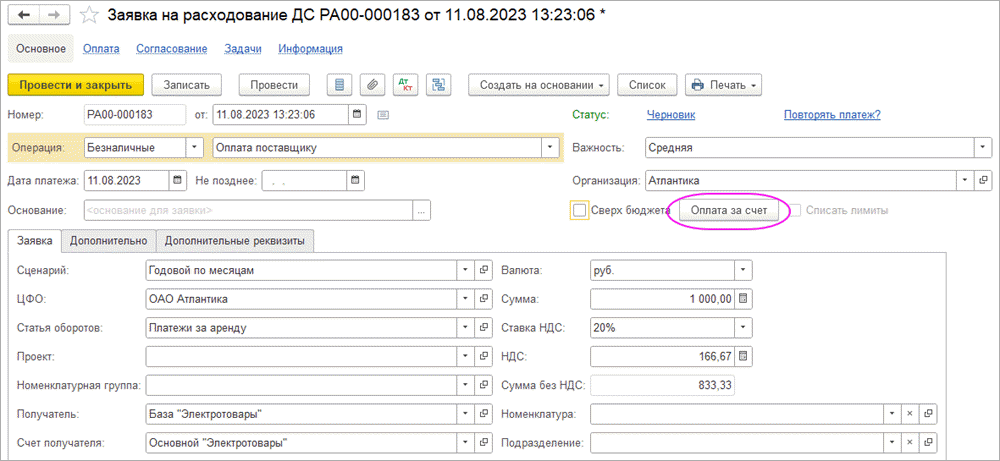
Task: Tick the Списать лимиты checkbox
Action: point(795,210)
